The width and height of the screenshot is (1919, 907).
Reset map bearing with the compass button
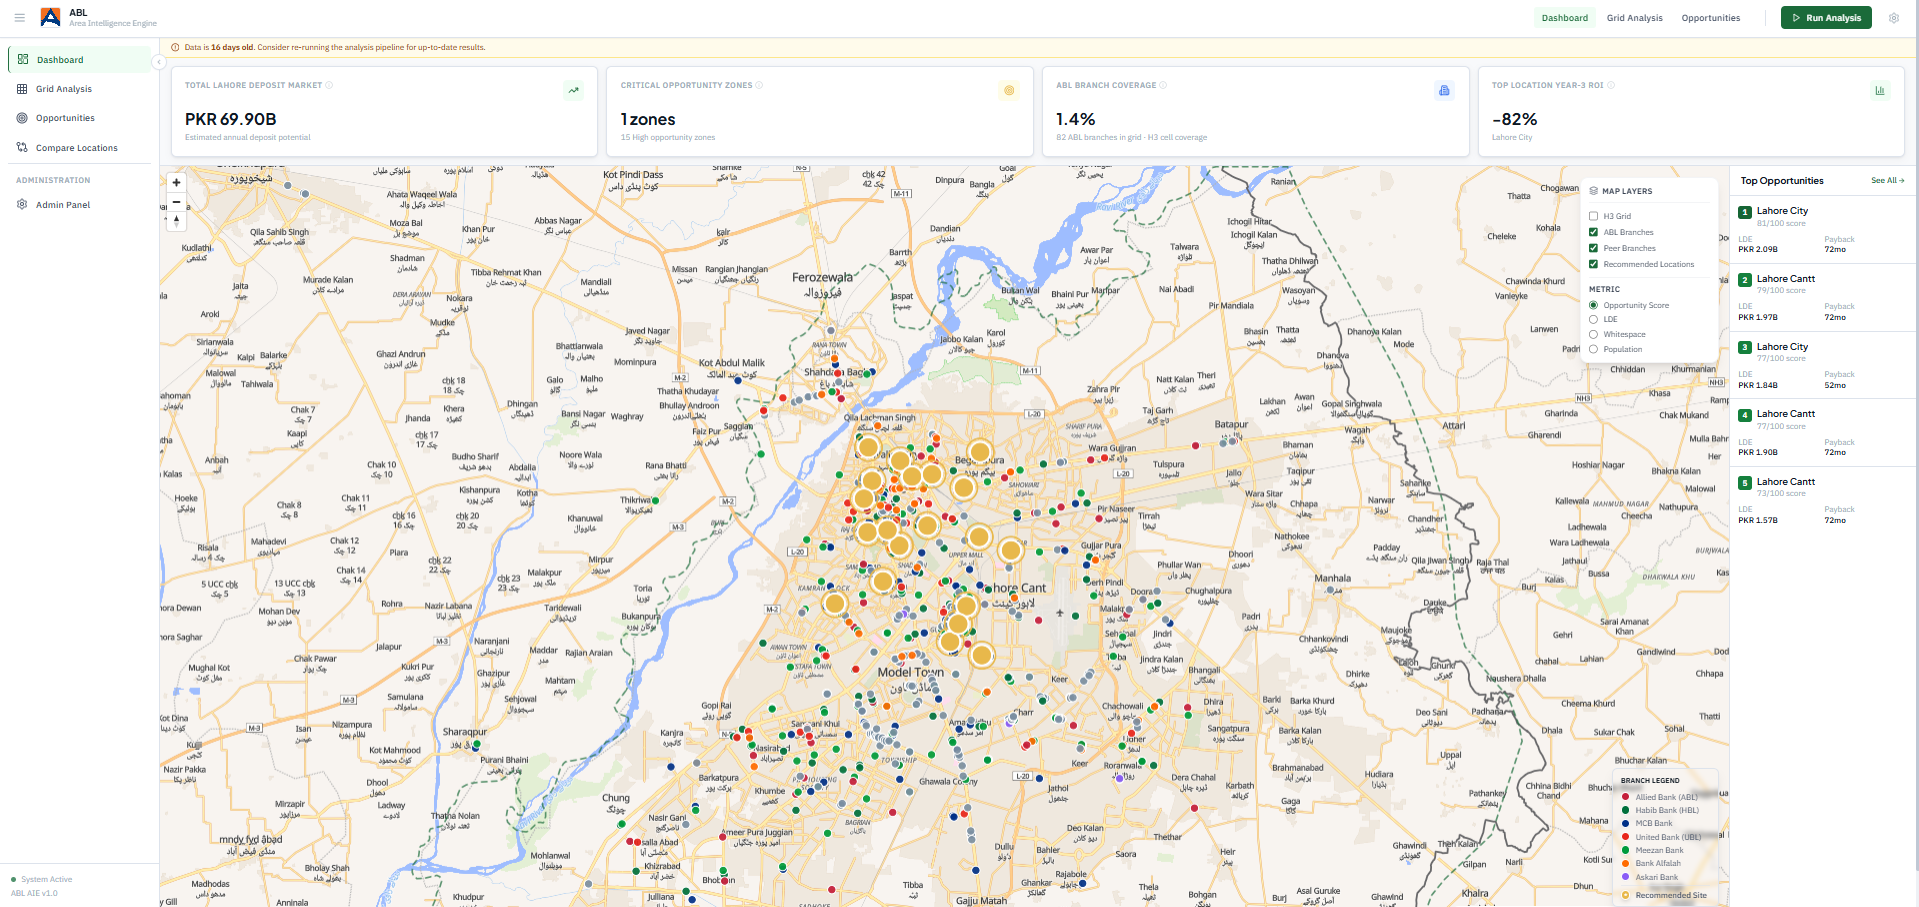coord(176,221)
